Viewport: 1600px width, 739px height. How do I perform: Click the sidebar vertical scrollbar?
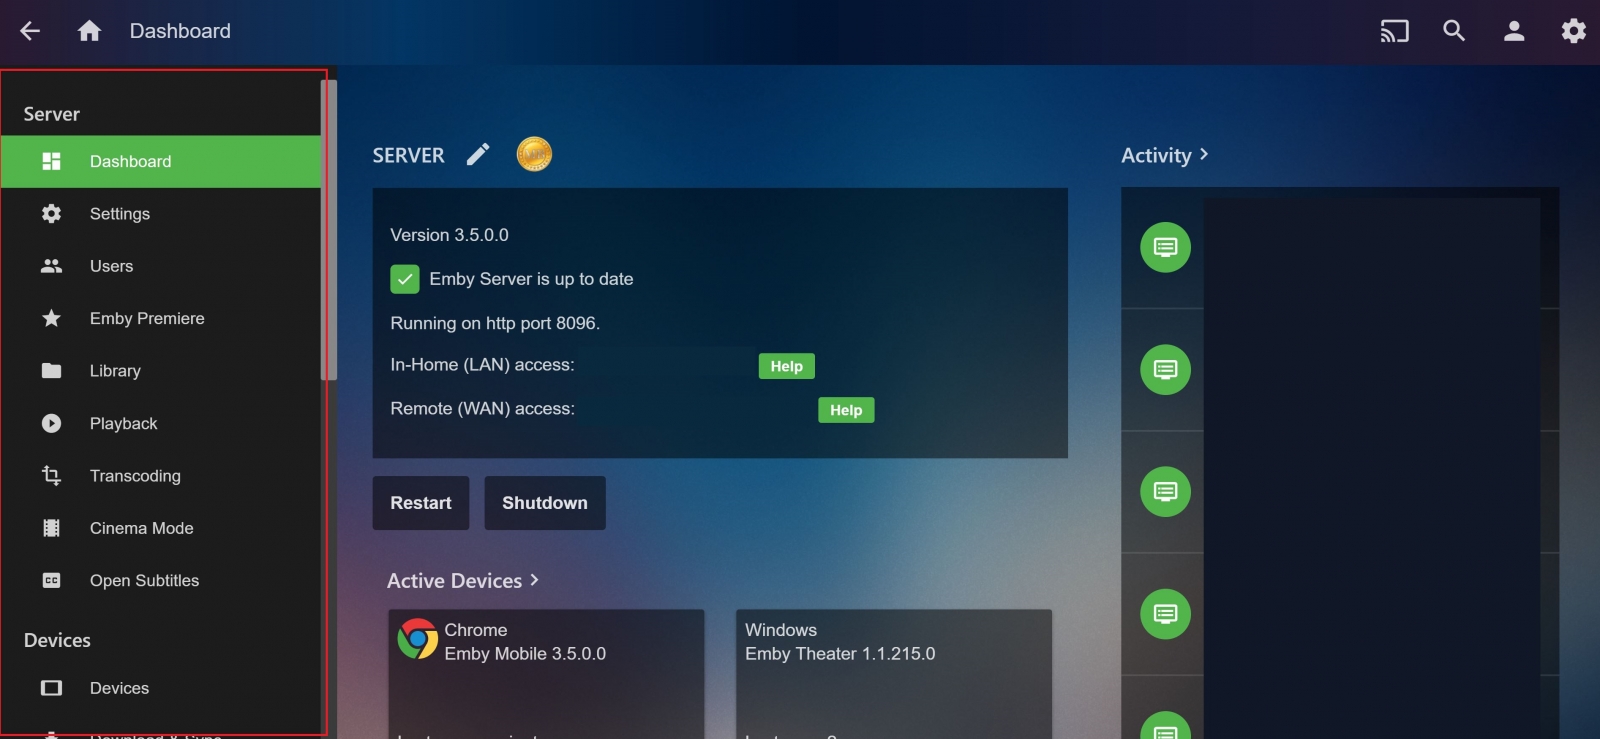[x=328, y=230]
